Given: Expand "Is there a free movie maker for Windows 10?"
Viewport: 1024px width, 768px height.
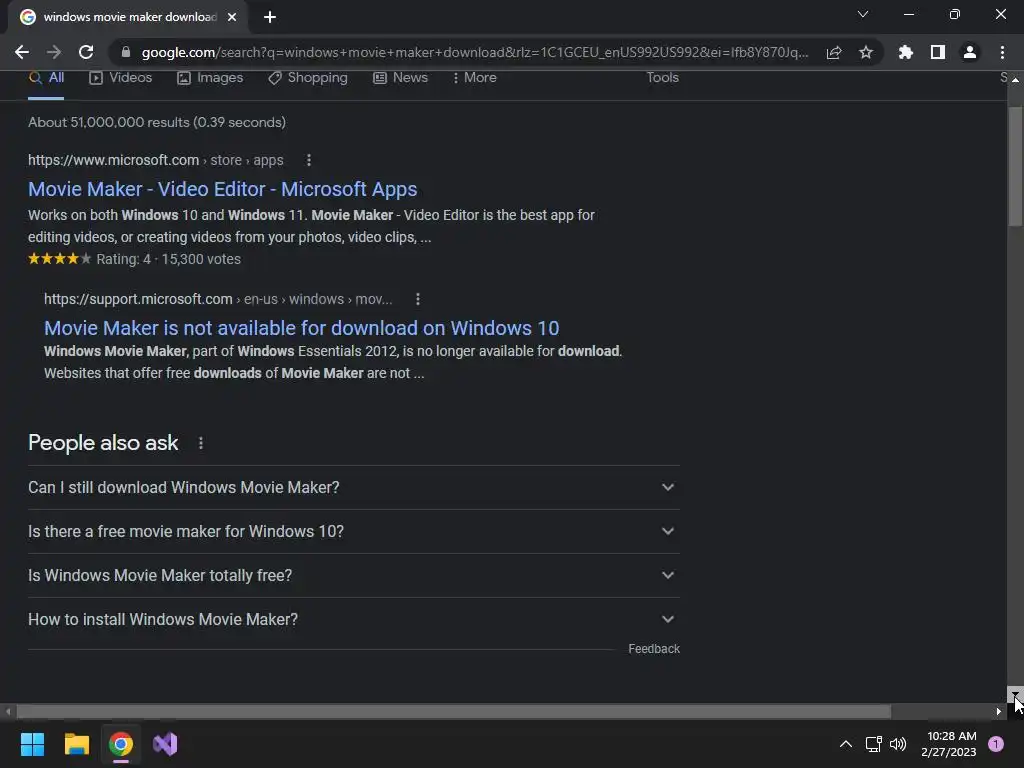Looking at the screenshot, I should [353, 532].
